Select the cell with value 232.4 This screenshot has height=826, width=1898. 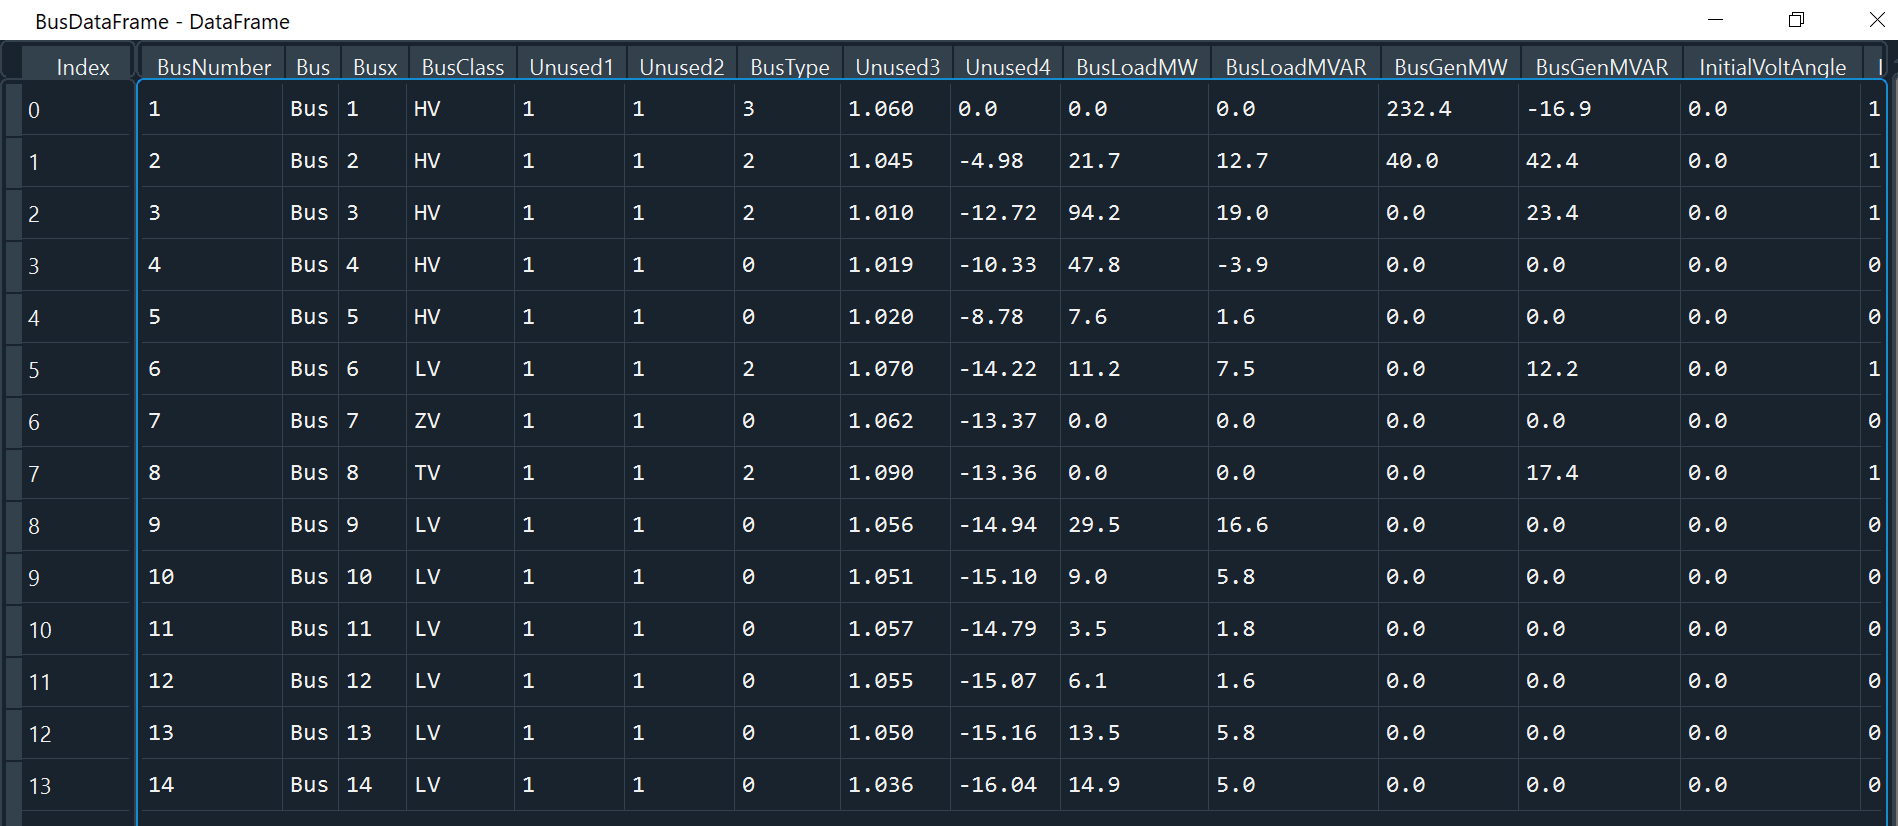click(1418, 109)
